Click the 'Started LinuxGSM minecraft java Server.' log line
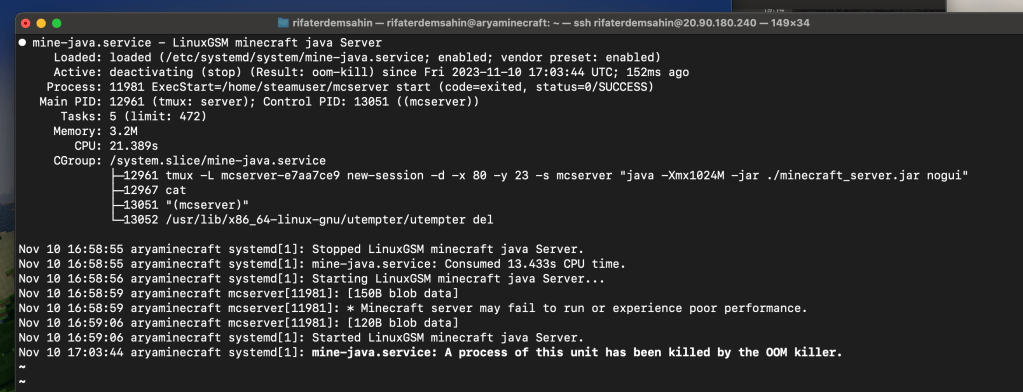The height and width of the screenshot is (392, 1023). point(301,338)
